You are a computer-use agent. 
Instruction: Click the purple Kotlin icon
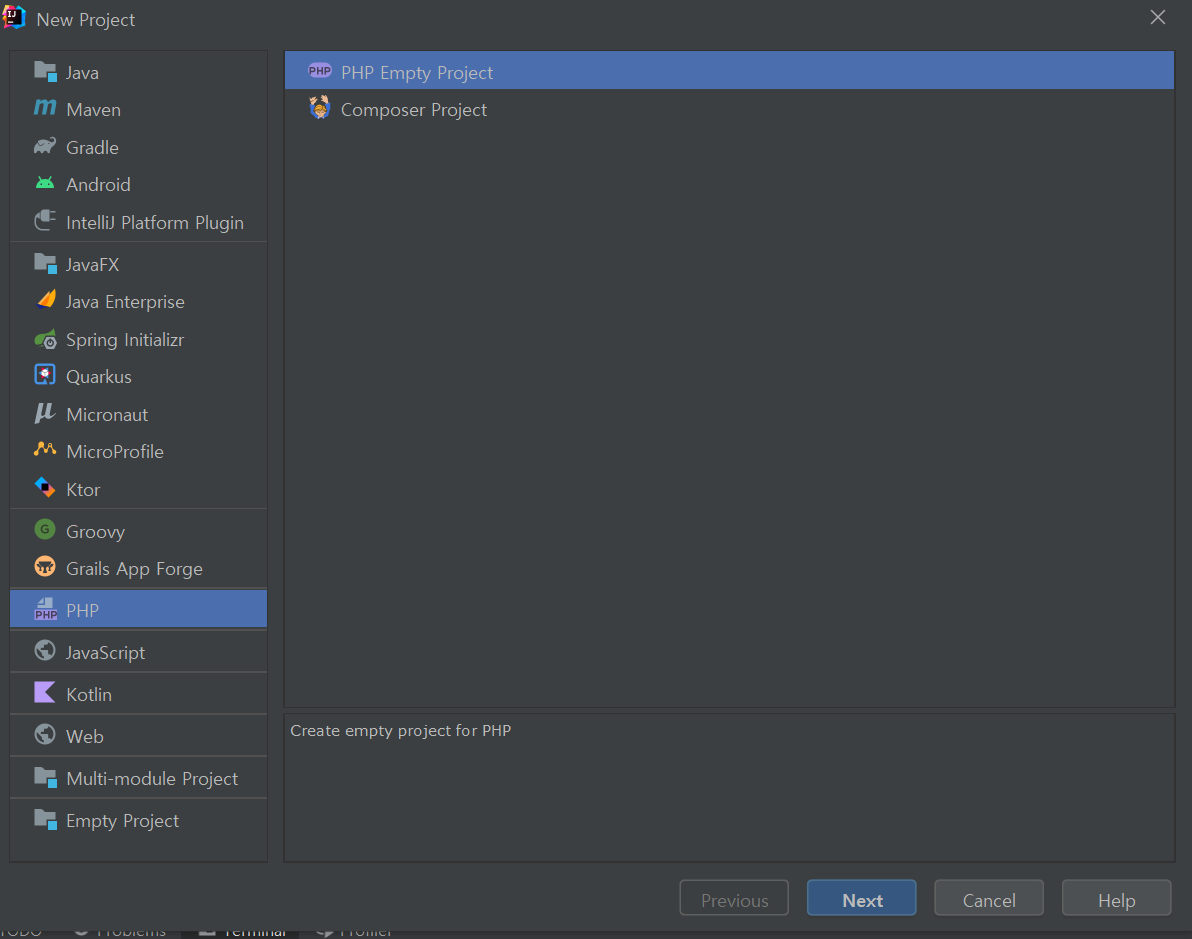46,693
